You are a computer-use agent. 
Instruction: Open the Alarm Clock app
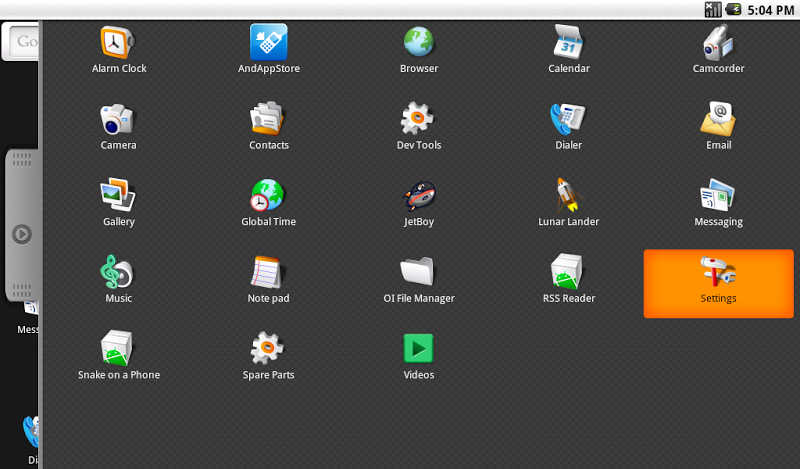click(x=118, y=50)
